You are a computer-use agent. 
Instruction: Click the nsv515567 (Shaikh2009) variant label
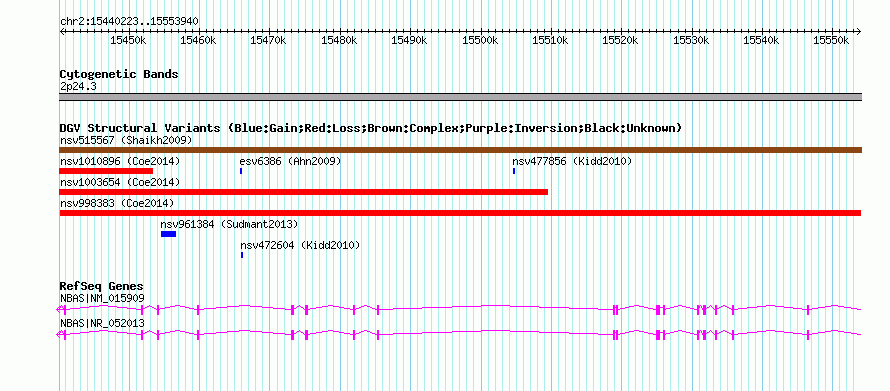coord(126,140)
